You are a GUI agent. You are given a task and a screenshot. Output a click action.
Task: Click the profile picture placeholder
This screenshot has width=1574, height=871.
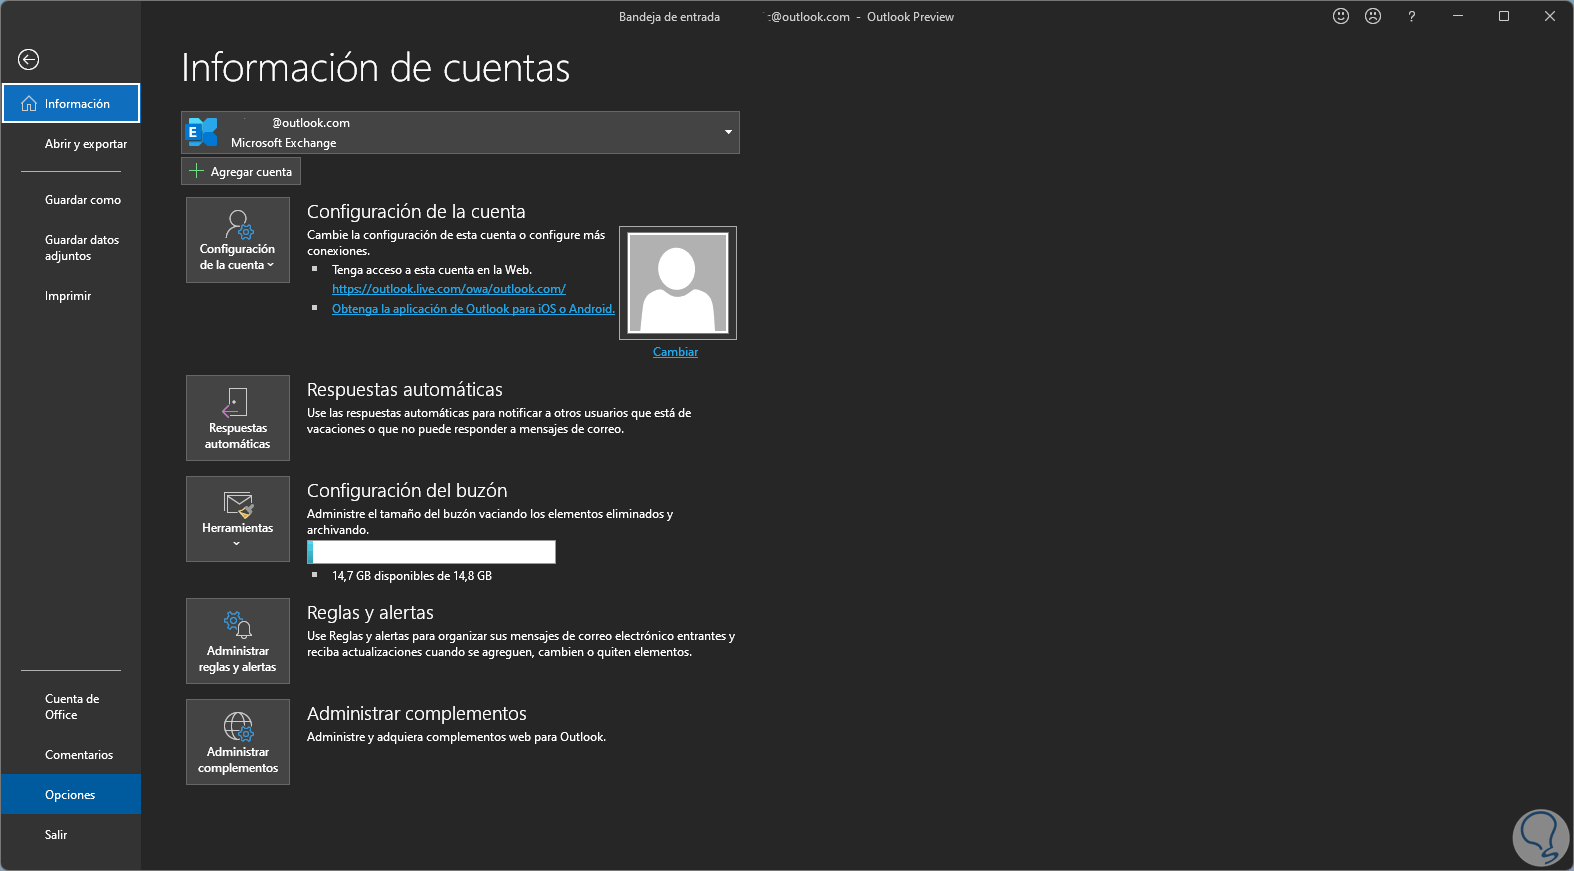678,283
